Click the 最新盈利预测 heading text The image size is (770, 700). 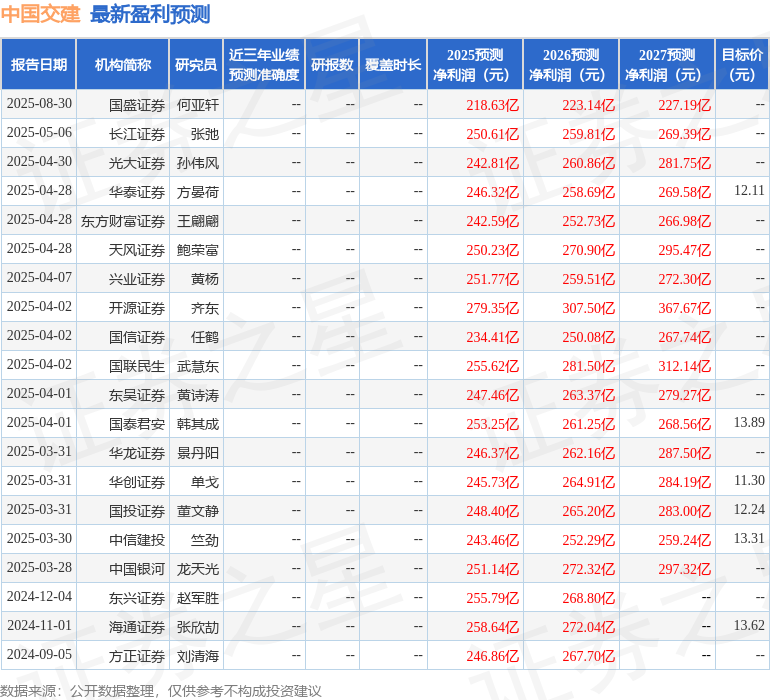(149, 14)
